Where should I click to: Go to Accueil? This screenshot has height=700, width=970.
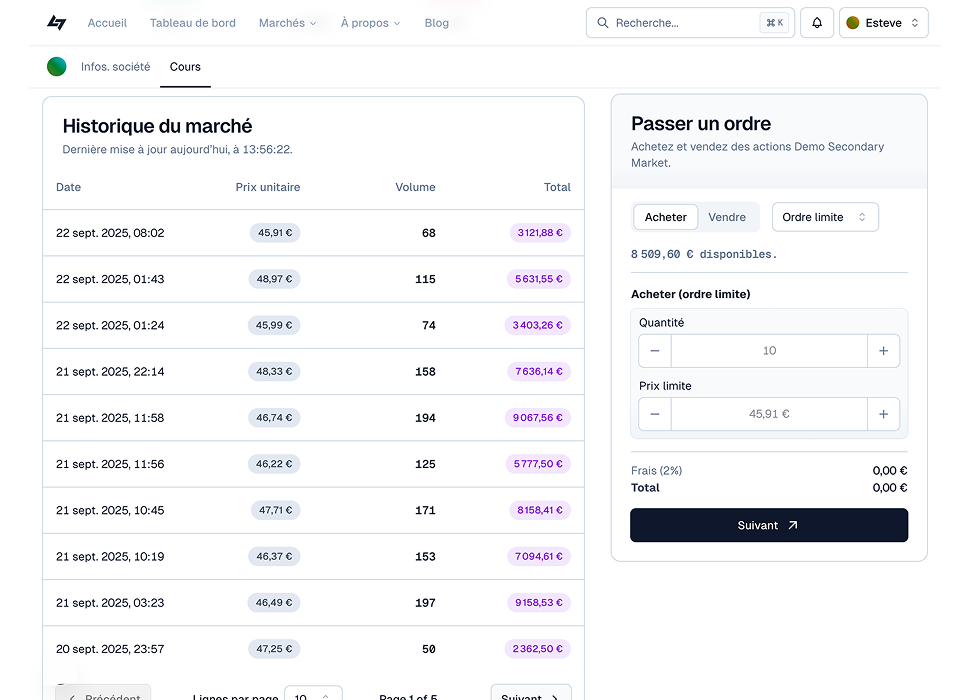107,23
